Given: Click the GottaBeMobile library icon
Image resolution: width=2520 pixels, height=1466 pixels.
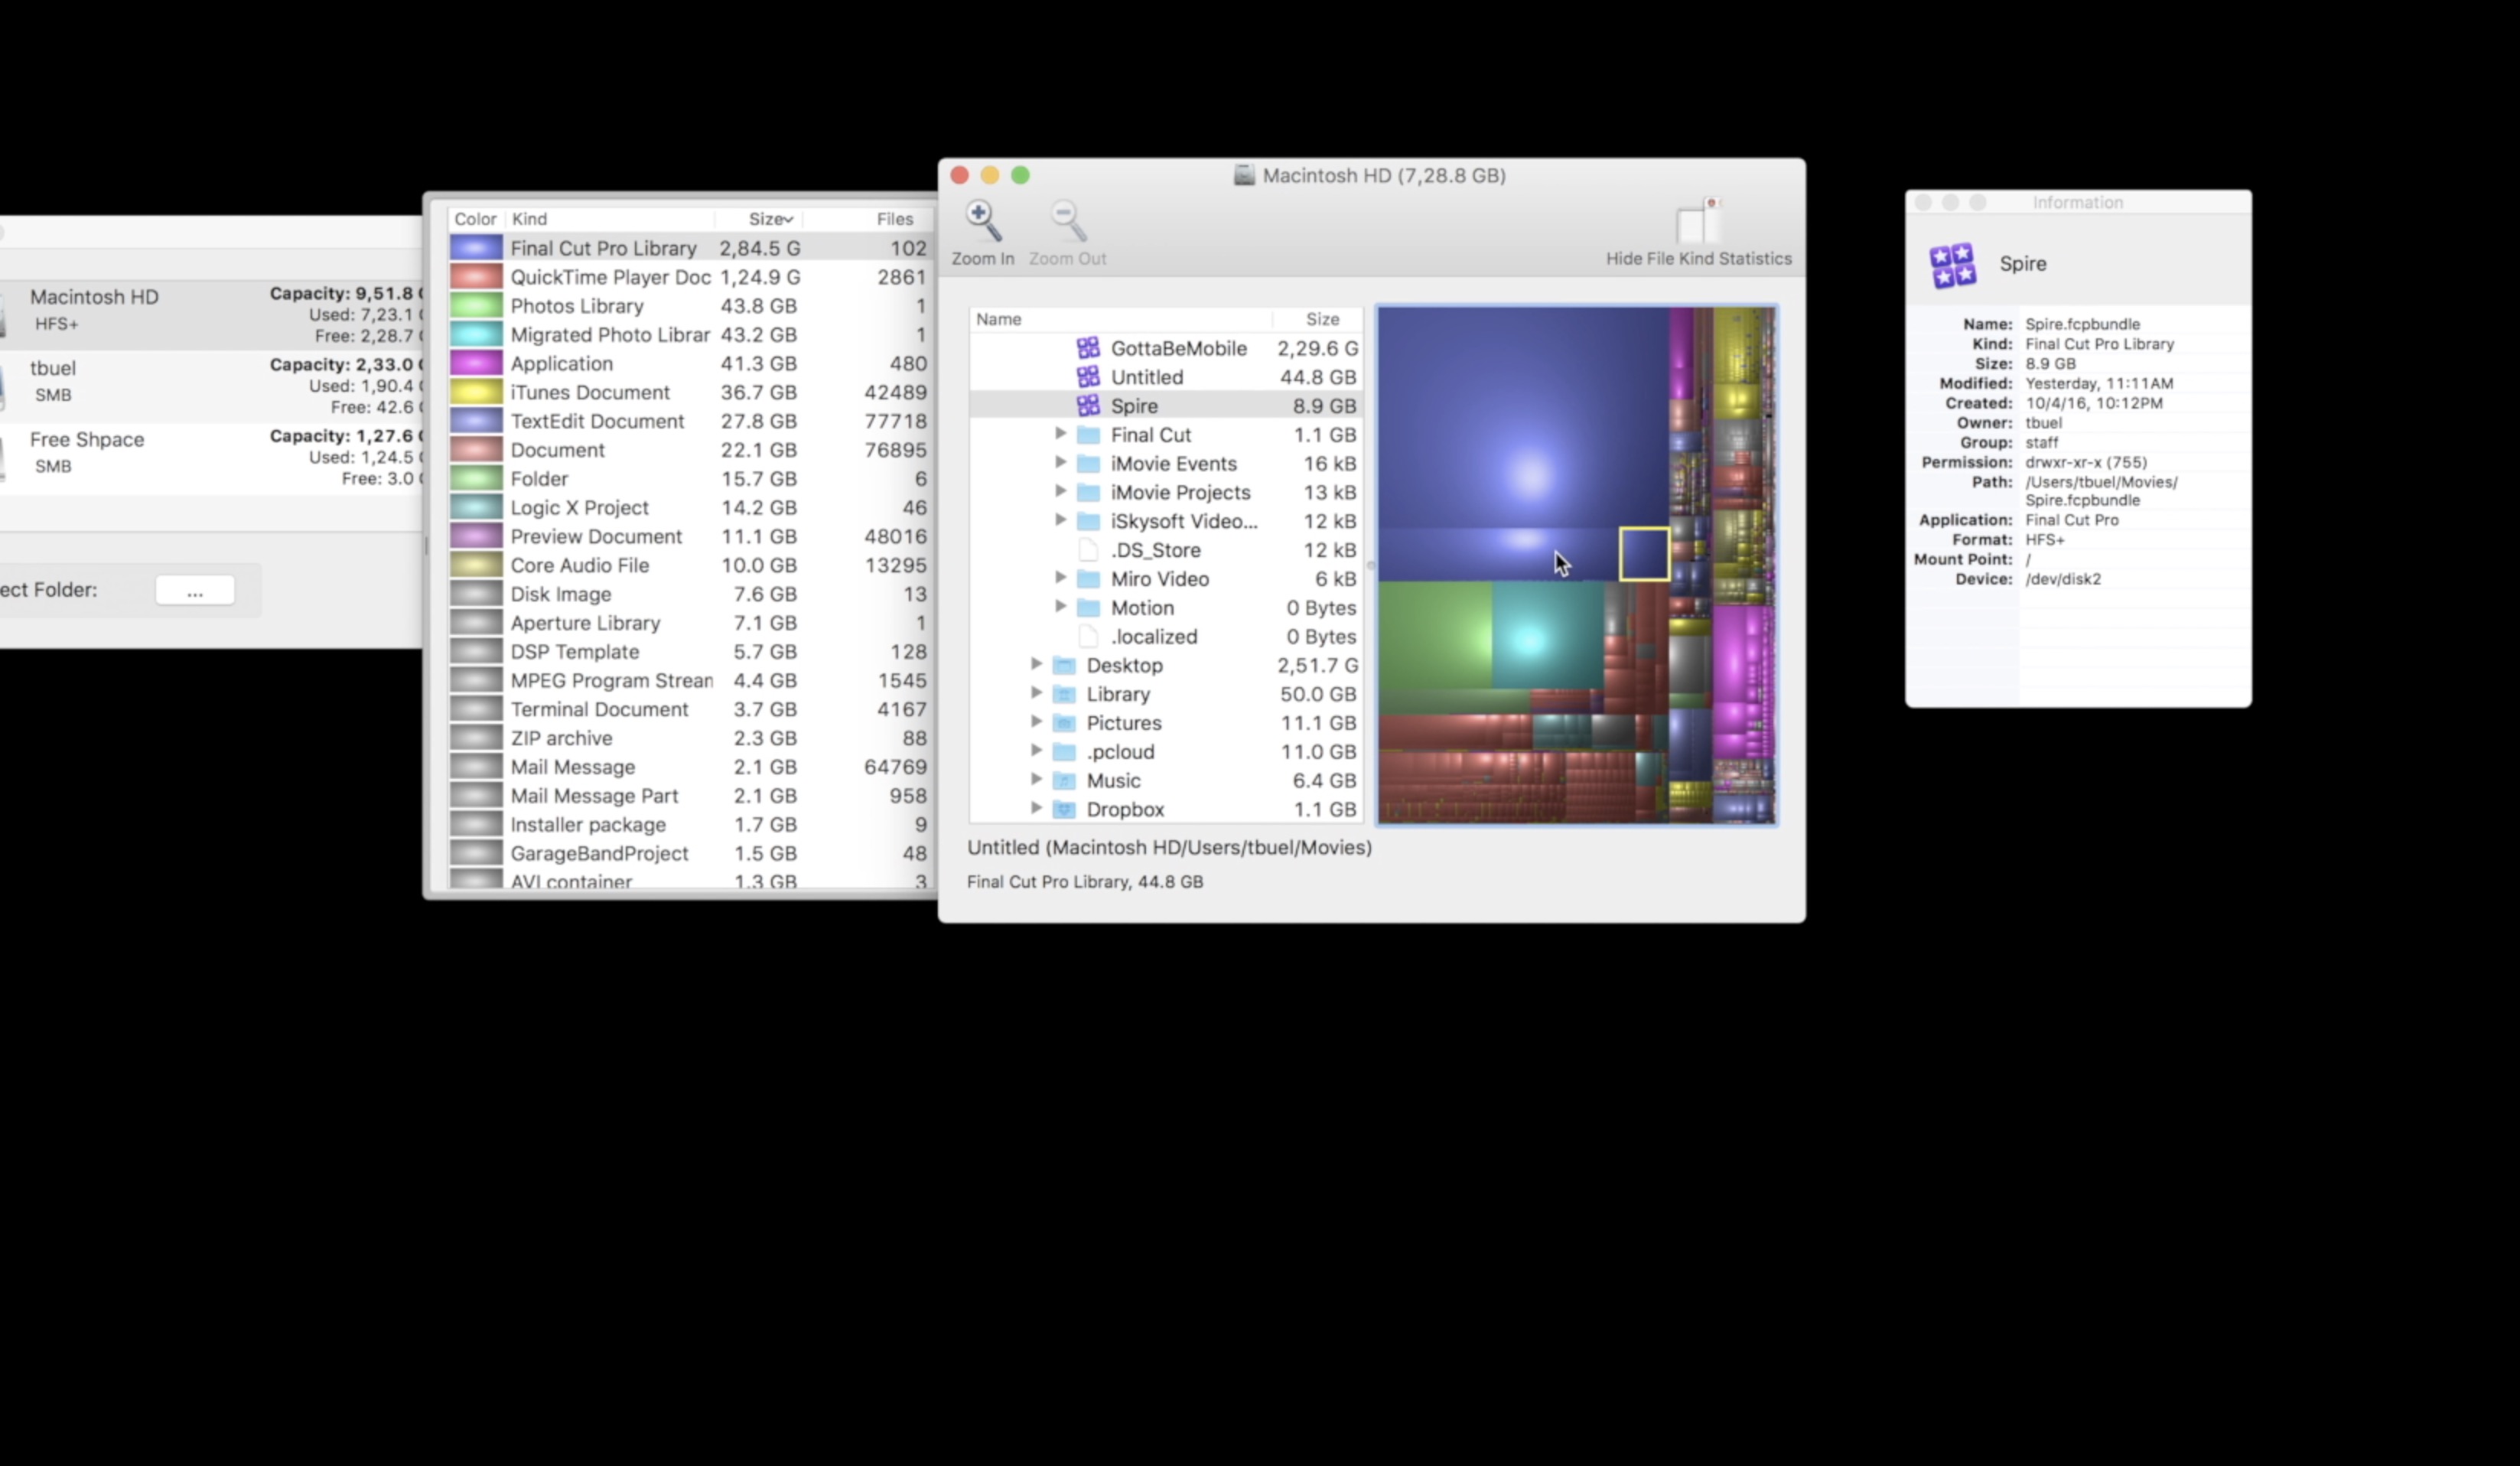Looking at the screenshot, I should (x=1088, y=348).
